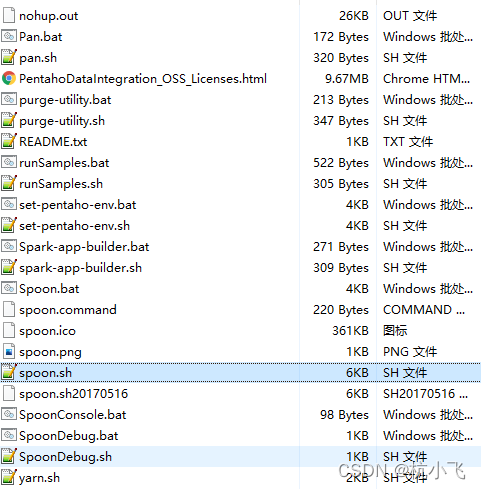Click the Spark-app-builder.bat file icon
The height and width of the screenshot is (489, 481).
click(9, 246)
